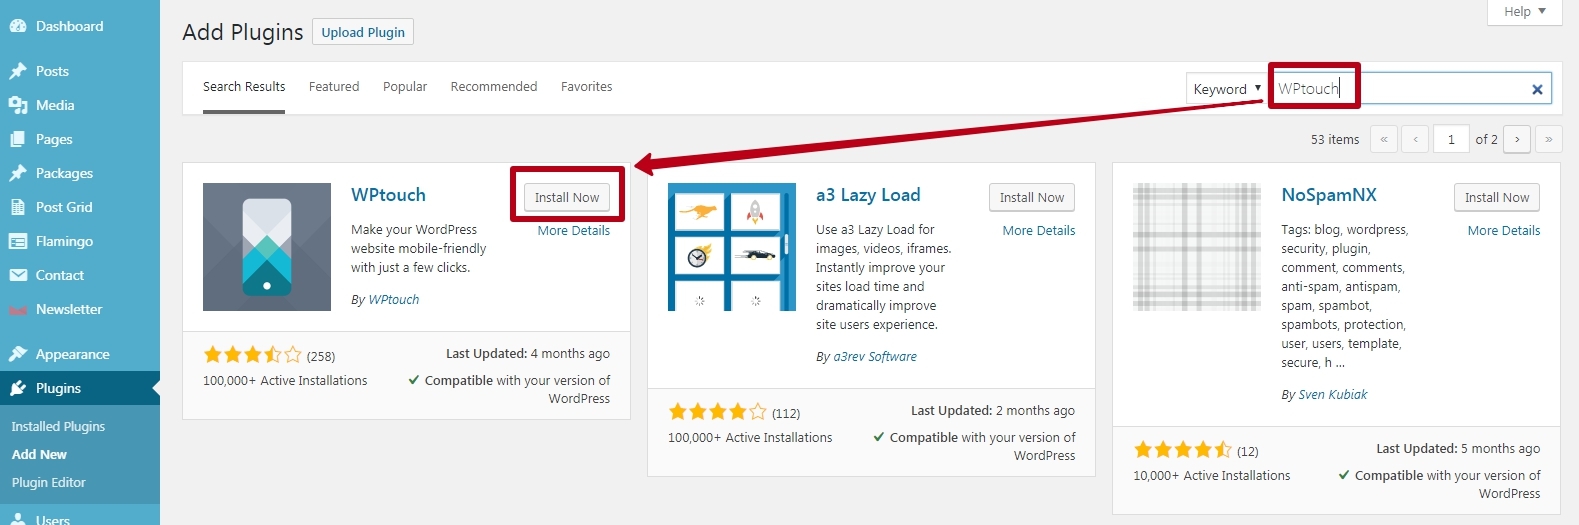Install the WPtouch plugin now
Image resolution: width=1579 pixels, height=525 pixels.
567,197
